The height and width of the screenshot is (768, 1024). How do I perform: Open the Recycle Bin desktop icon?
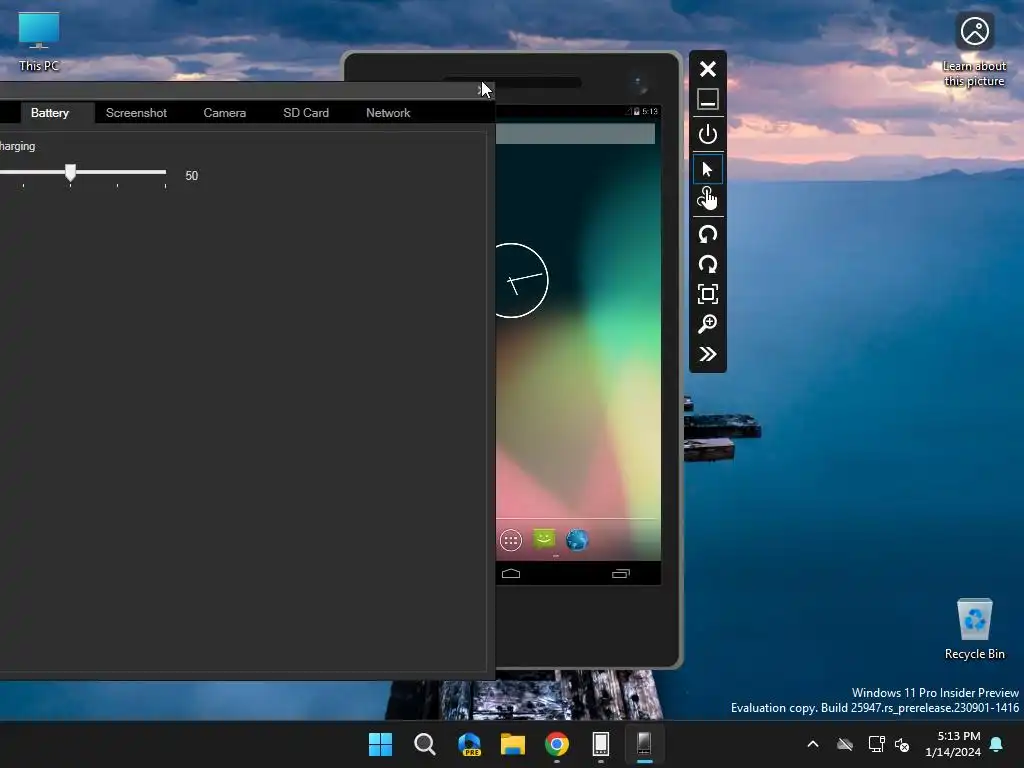click(x=974, y=629)
